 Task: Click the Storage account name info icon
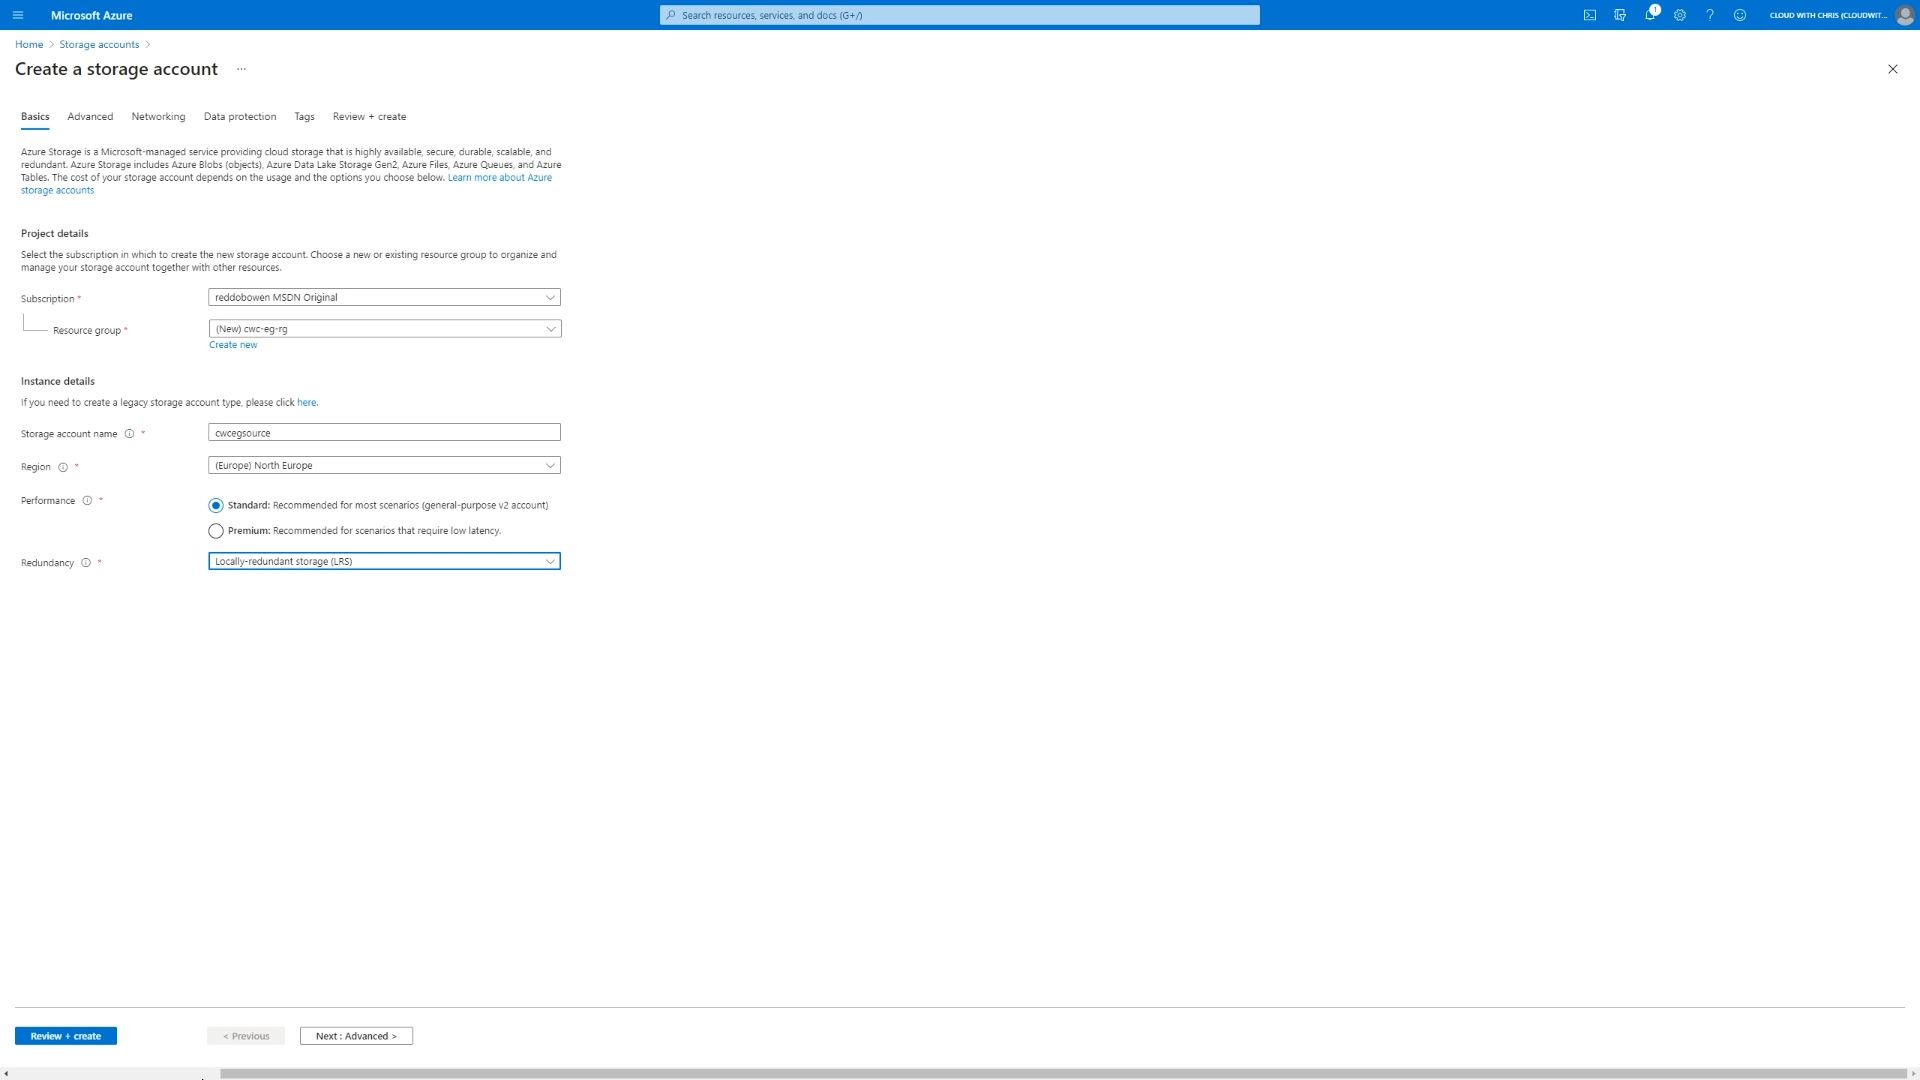pyautogui.click(x=130, y=434)
